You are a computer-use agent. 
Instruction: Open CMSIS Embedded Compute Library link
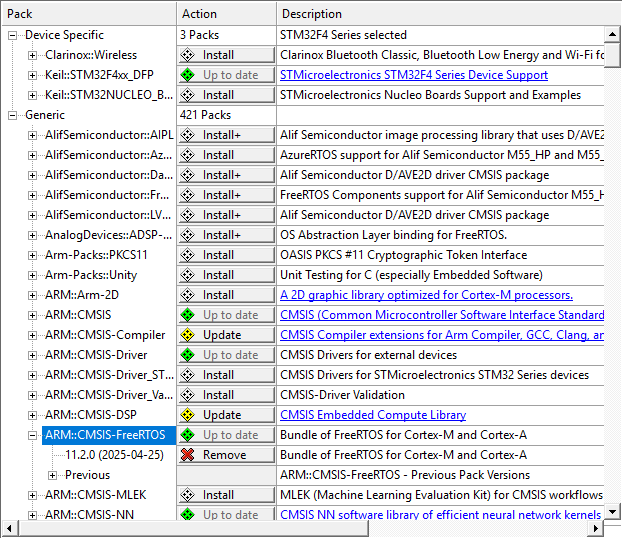373,415
